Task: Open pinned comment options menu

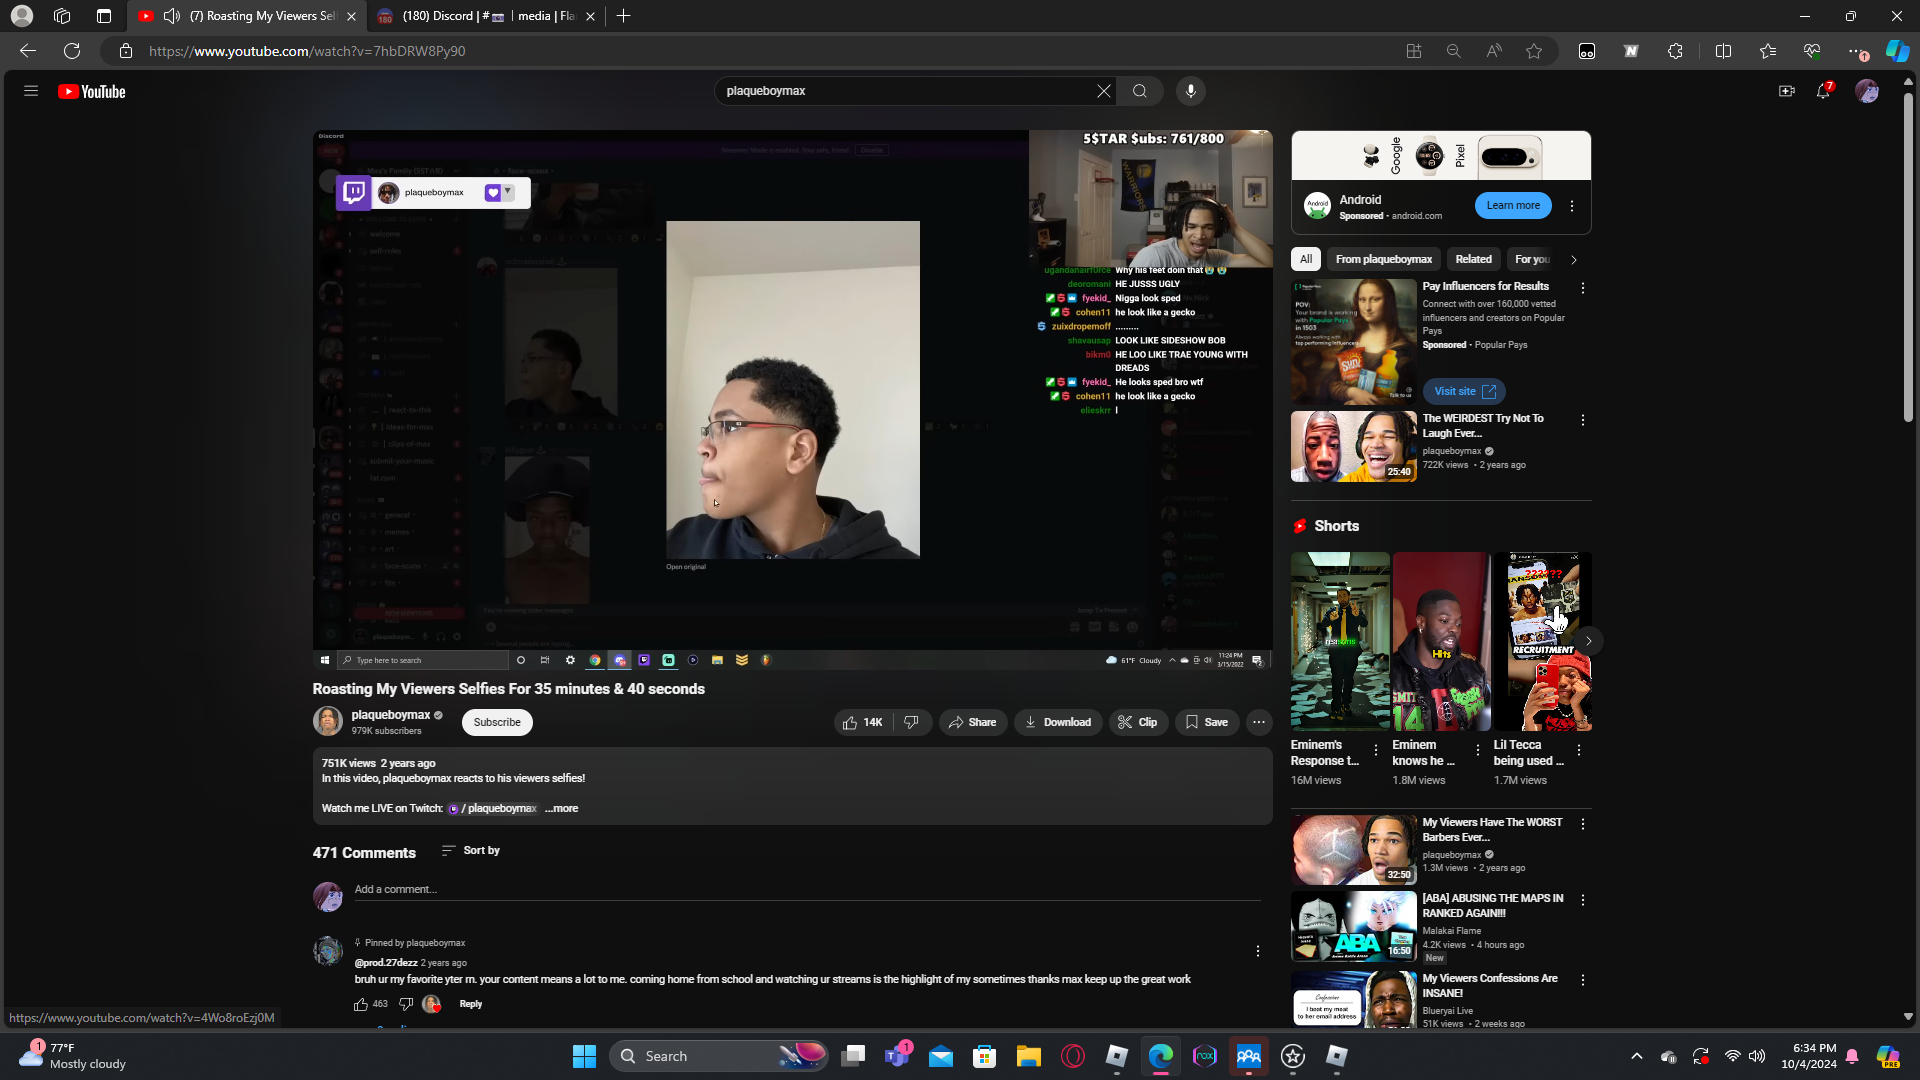Action: coord(1258,951)
